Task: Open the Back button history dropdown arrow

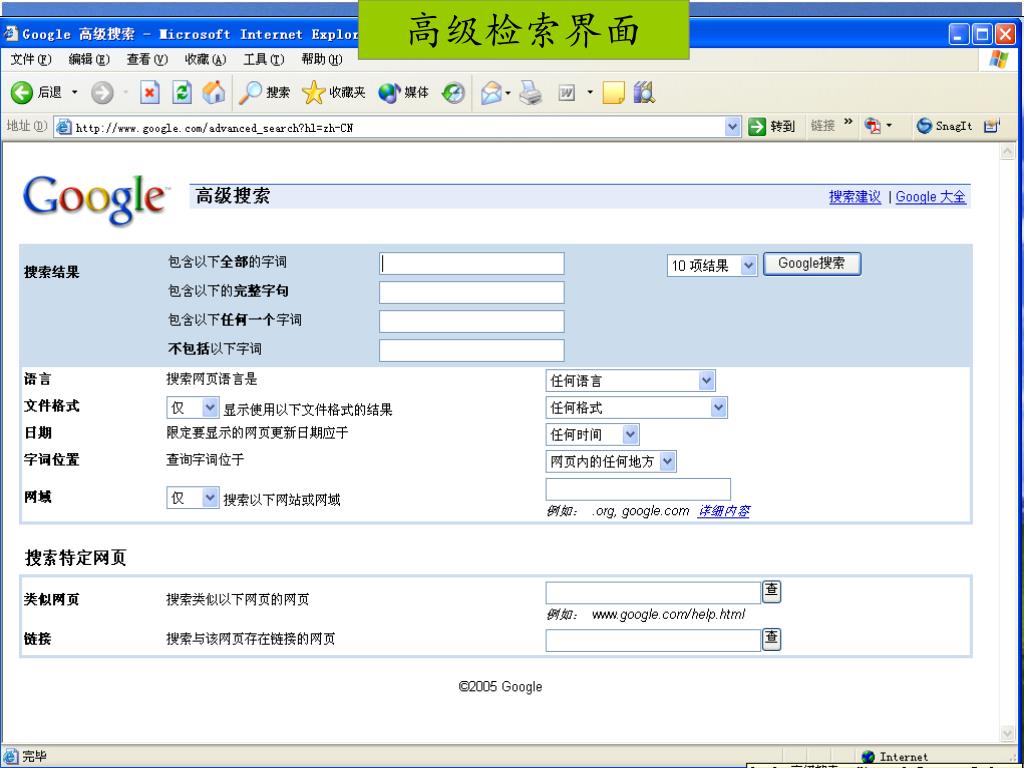Action: (74, 93)
